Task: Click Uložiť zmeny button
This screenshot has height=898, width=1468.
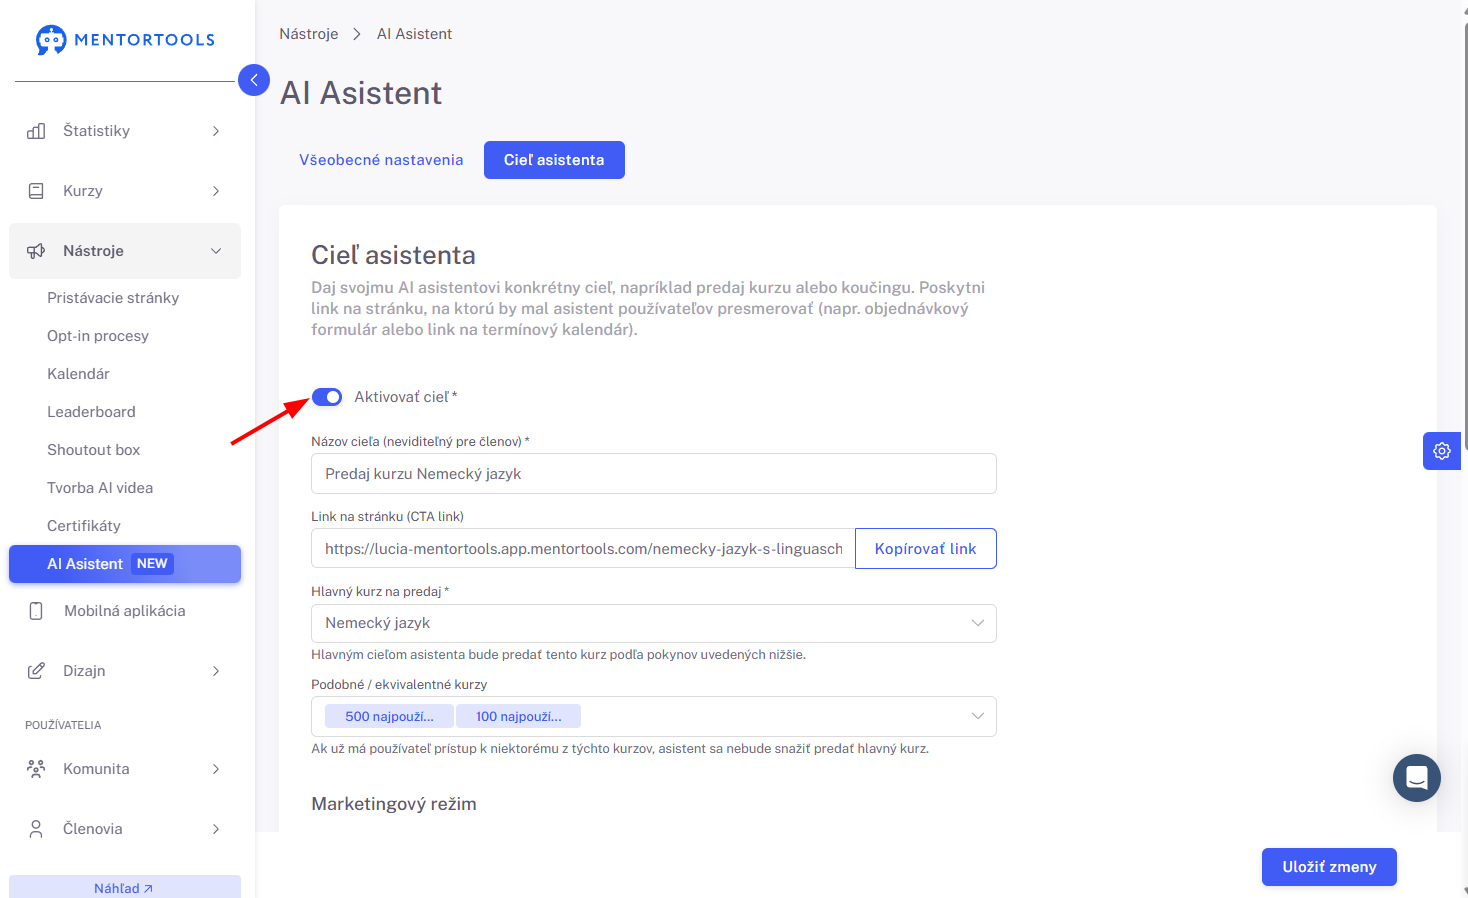Action: pos(1329,867)
